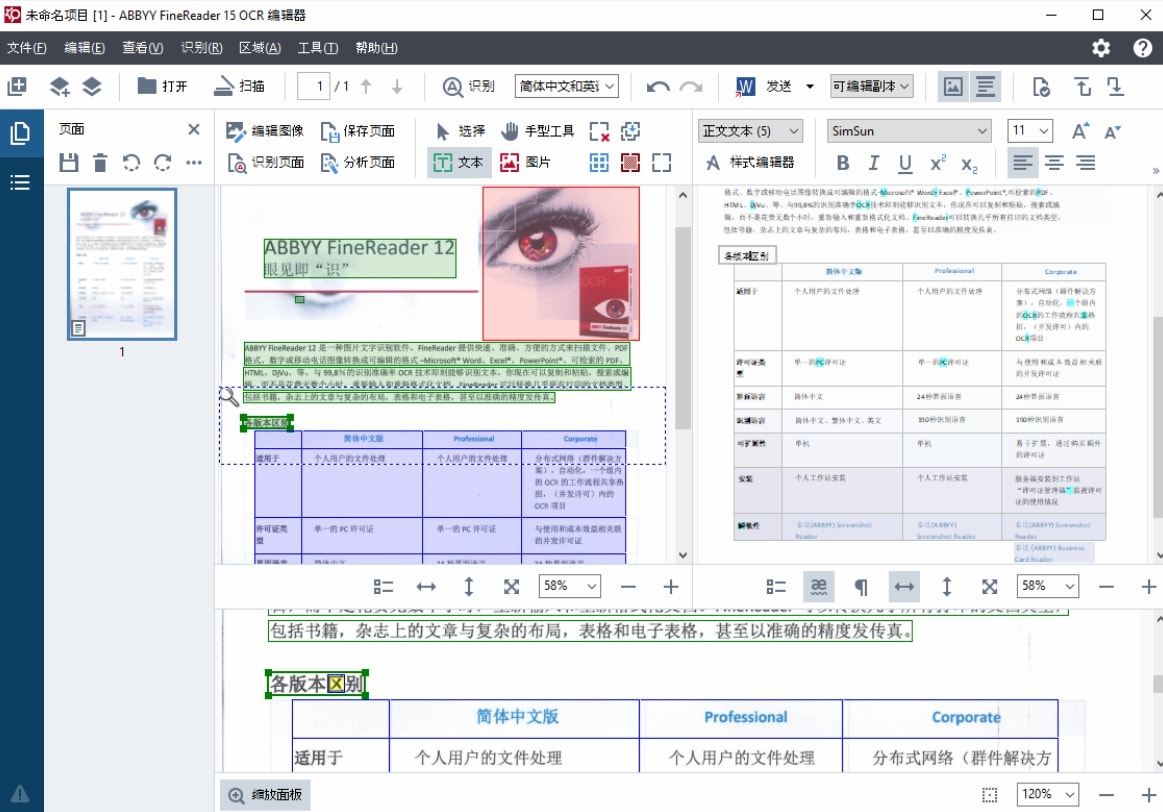Increase font size icon
The image size is (1163, 812).
(x=1081, y=131)
